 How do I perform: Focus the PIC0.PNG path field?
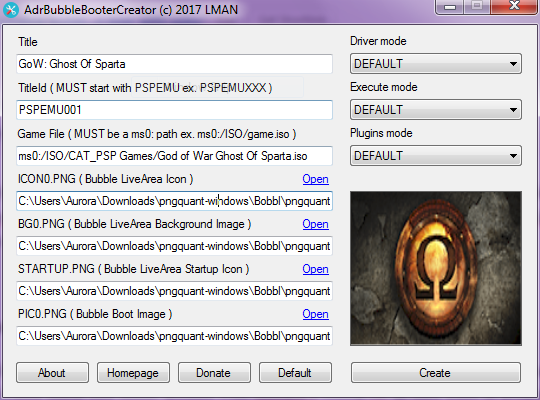point(174,336)
